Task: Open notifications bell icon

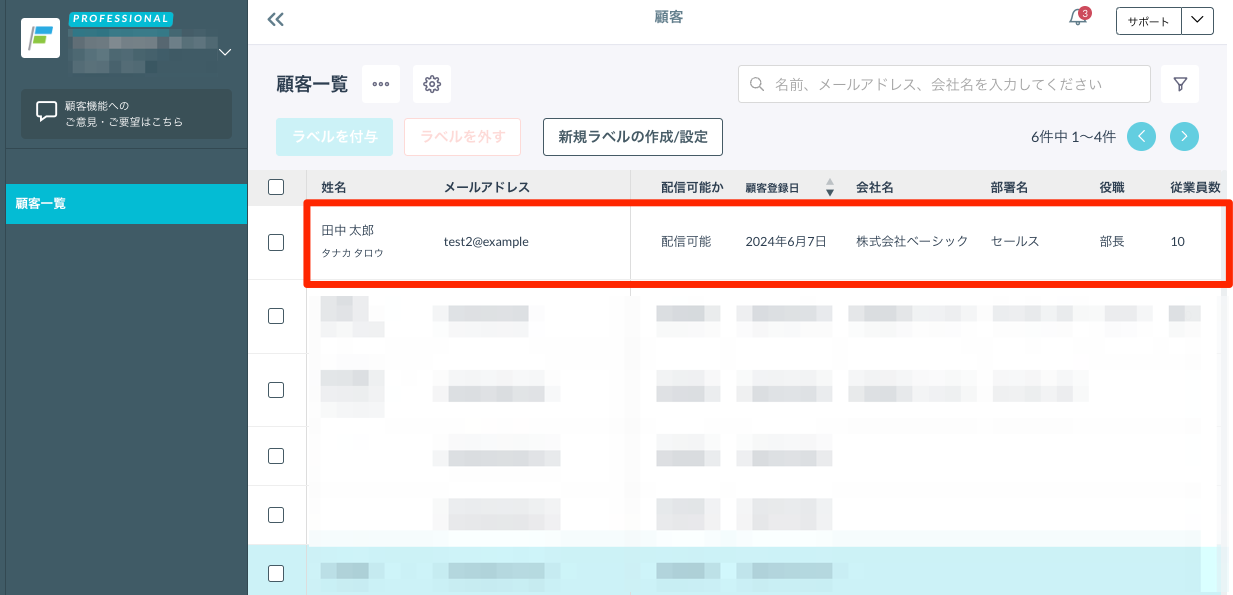Action: tap(1078, 19)
